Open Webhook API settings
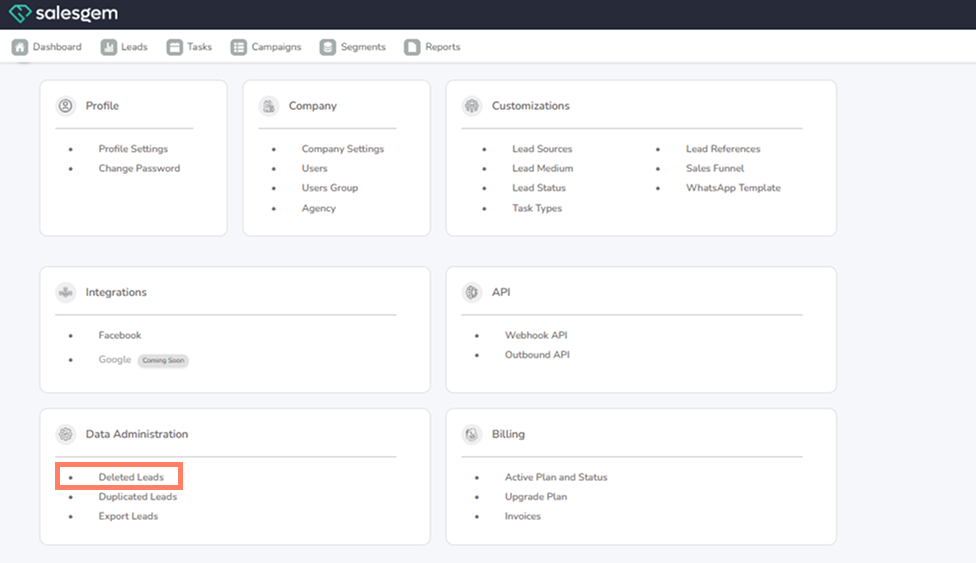Screen dimensions: 976x563 [x=536, y=335]
